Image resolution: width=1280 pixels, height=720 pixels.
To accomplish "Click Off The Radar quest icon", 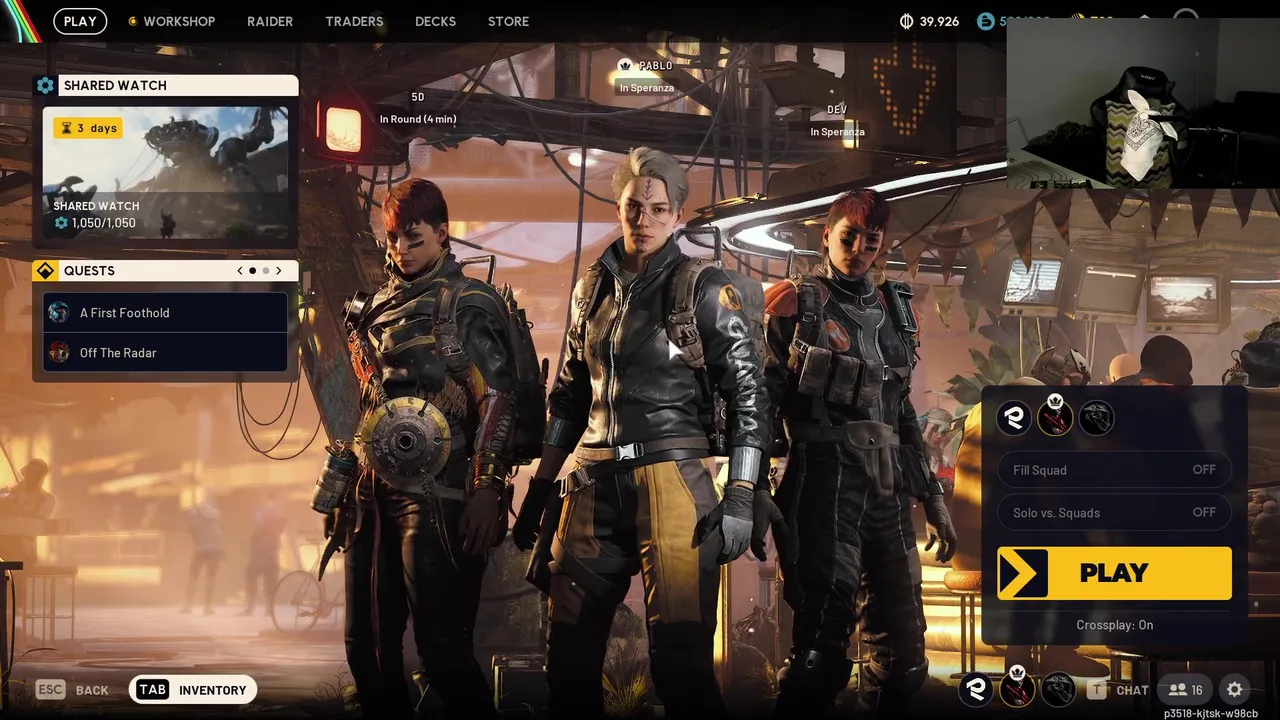I will coord(59,352).
